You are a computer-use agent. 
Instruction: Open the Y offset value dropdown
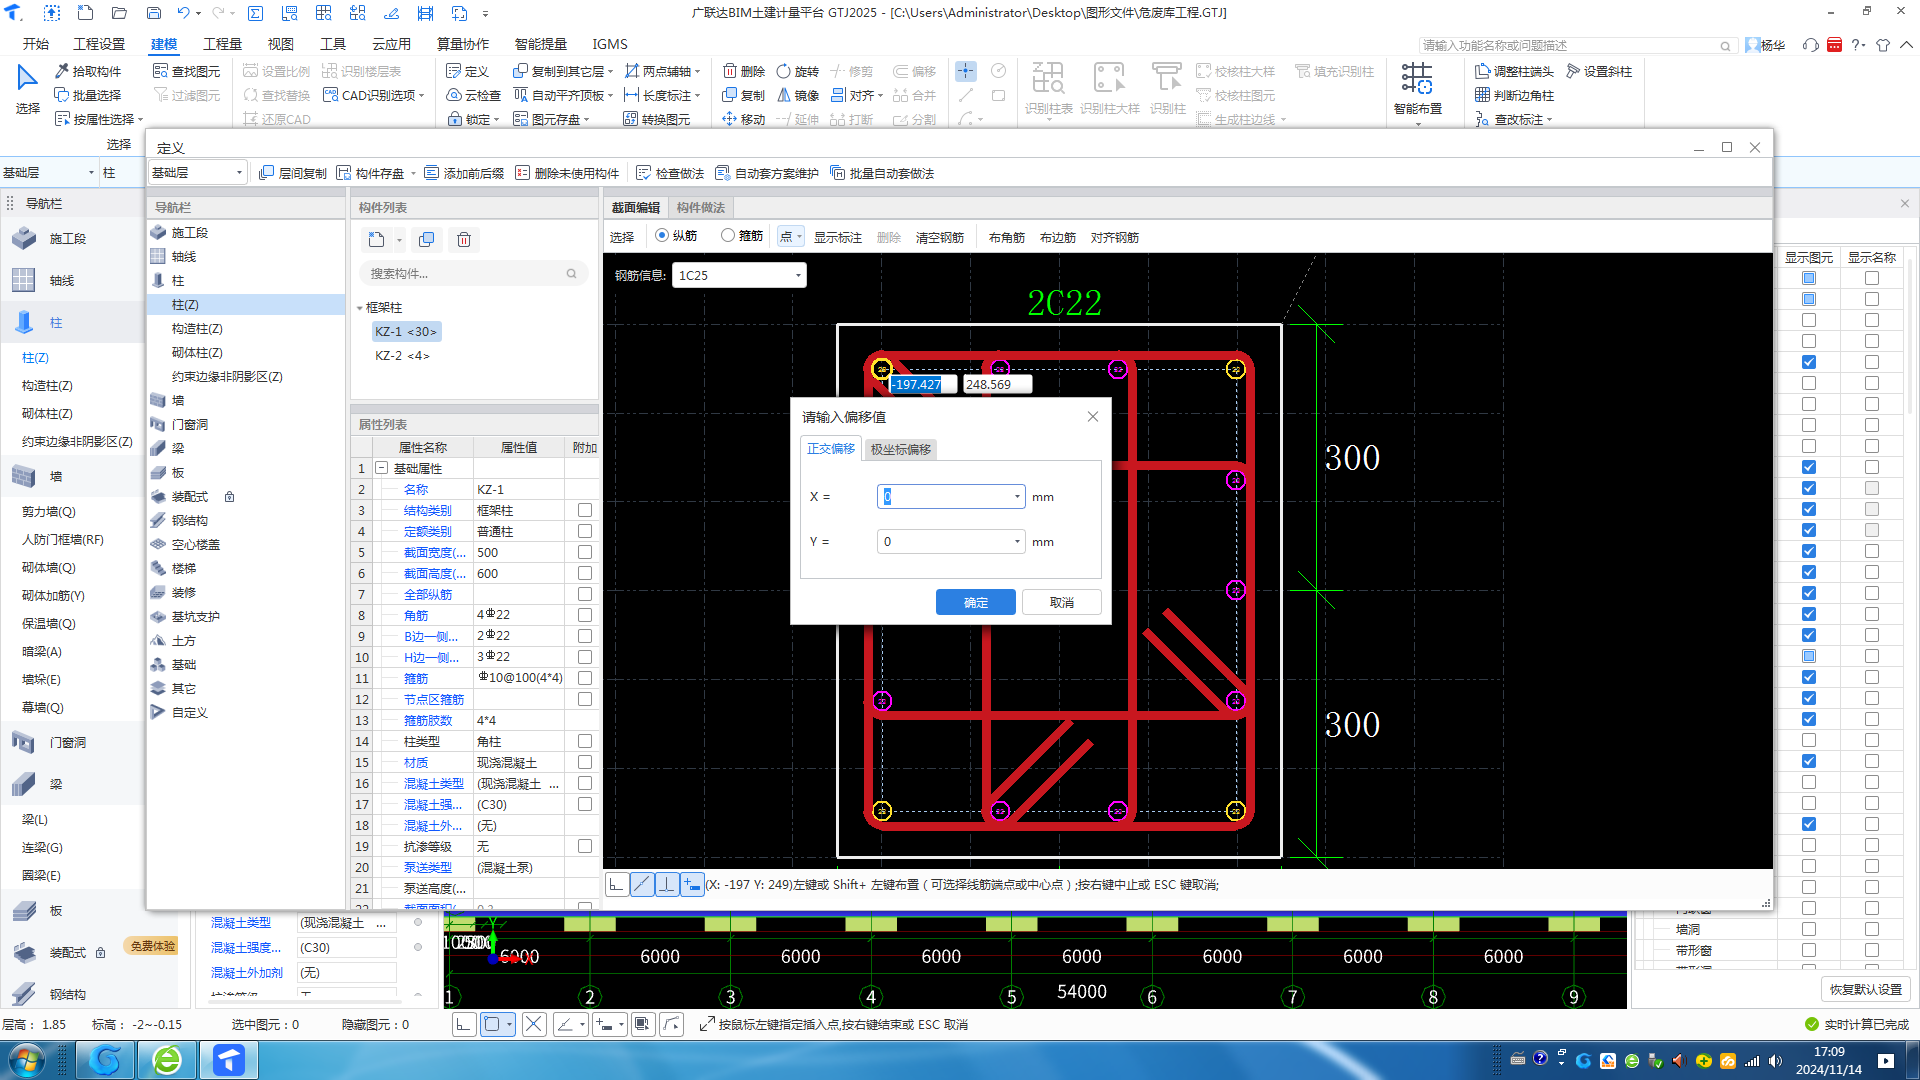click(1017, 542)
